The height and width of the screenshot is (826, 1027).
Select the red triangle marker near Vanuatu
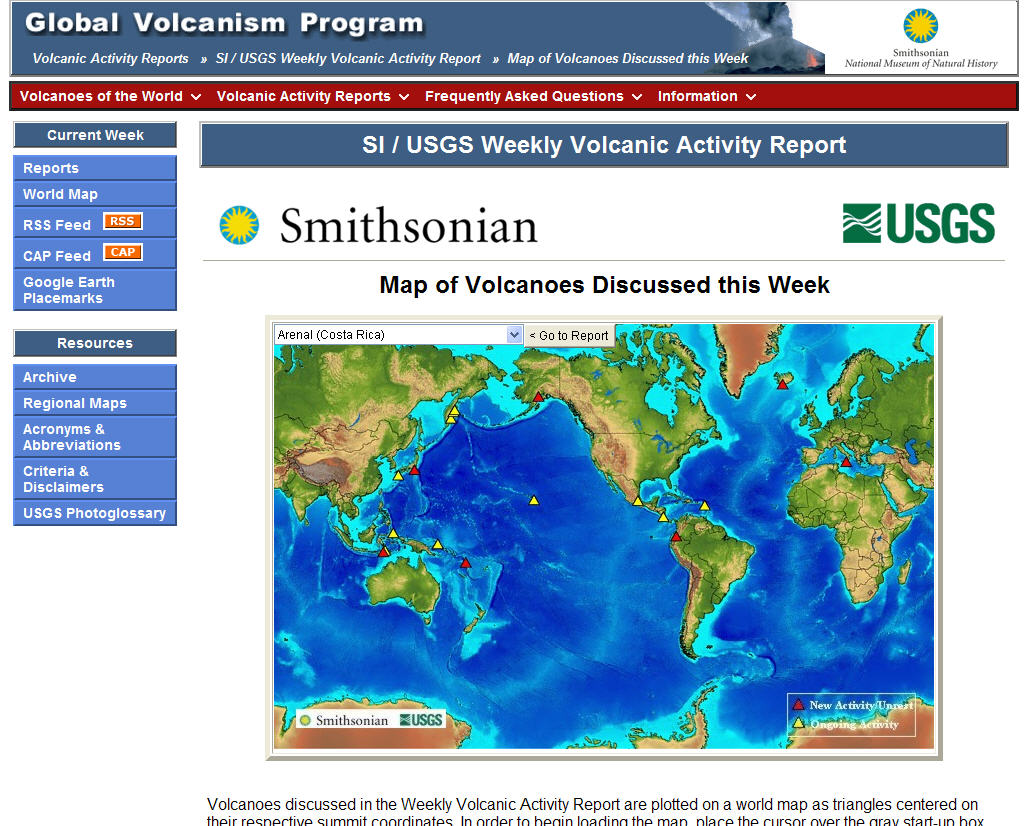pyautogui.click(x=466, y=563)
